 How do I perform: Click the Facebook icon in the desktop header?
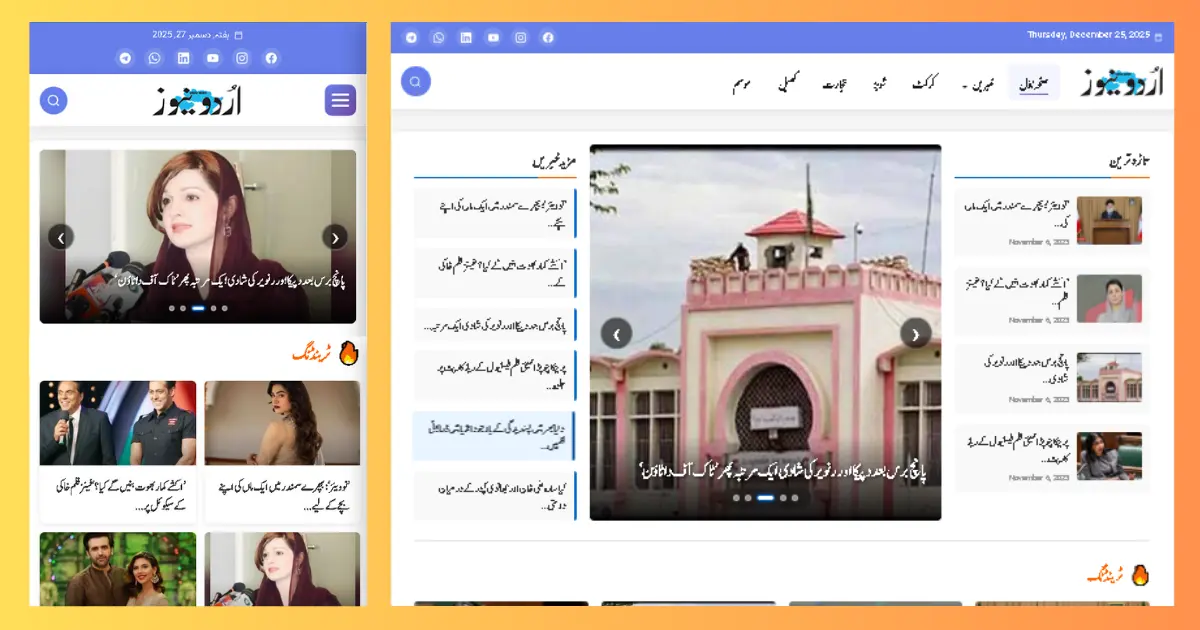(x=548, y=37)
